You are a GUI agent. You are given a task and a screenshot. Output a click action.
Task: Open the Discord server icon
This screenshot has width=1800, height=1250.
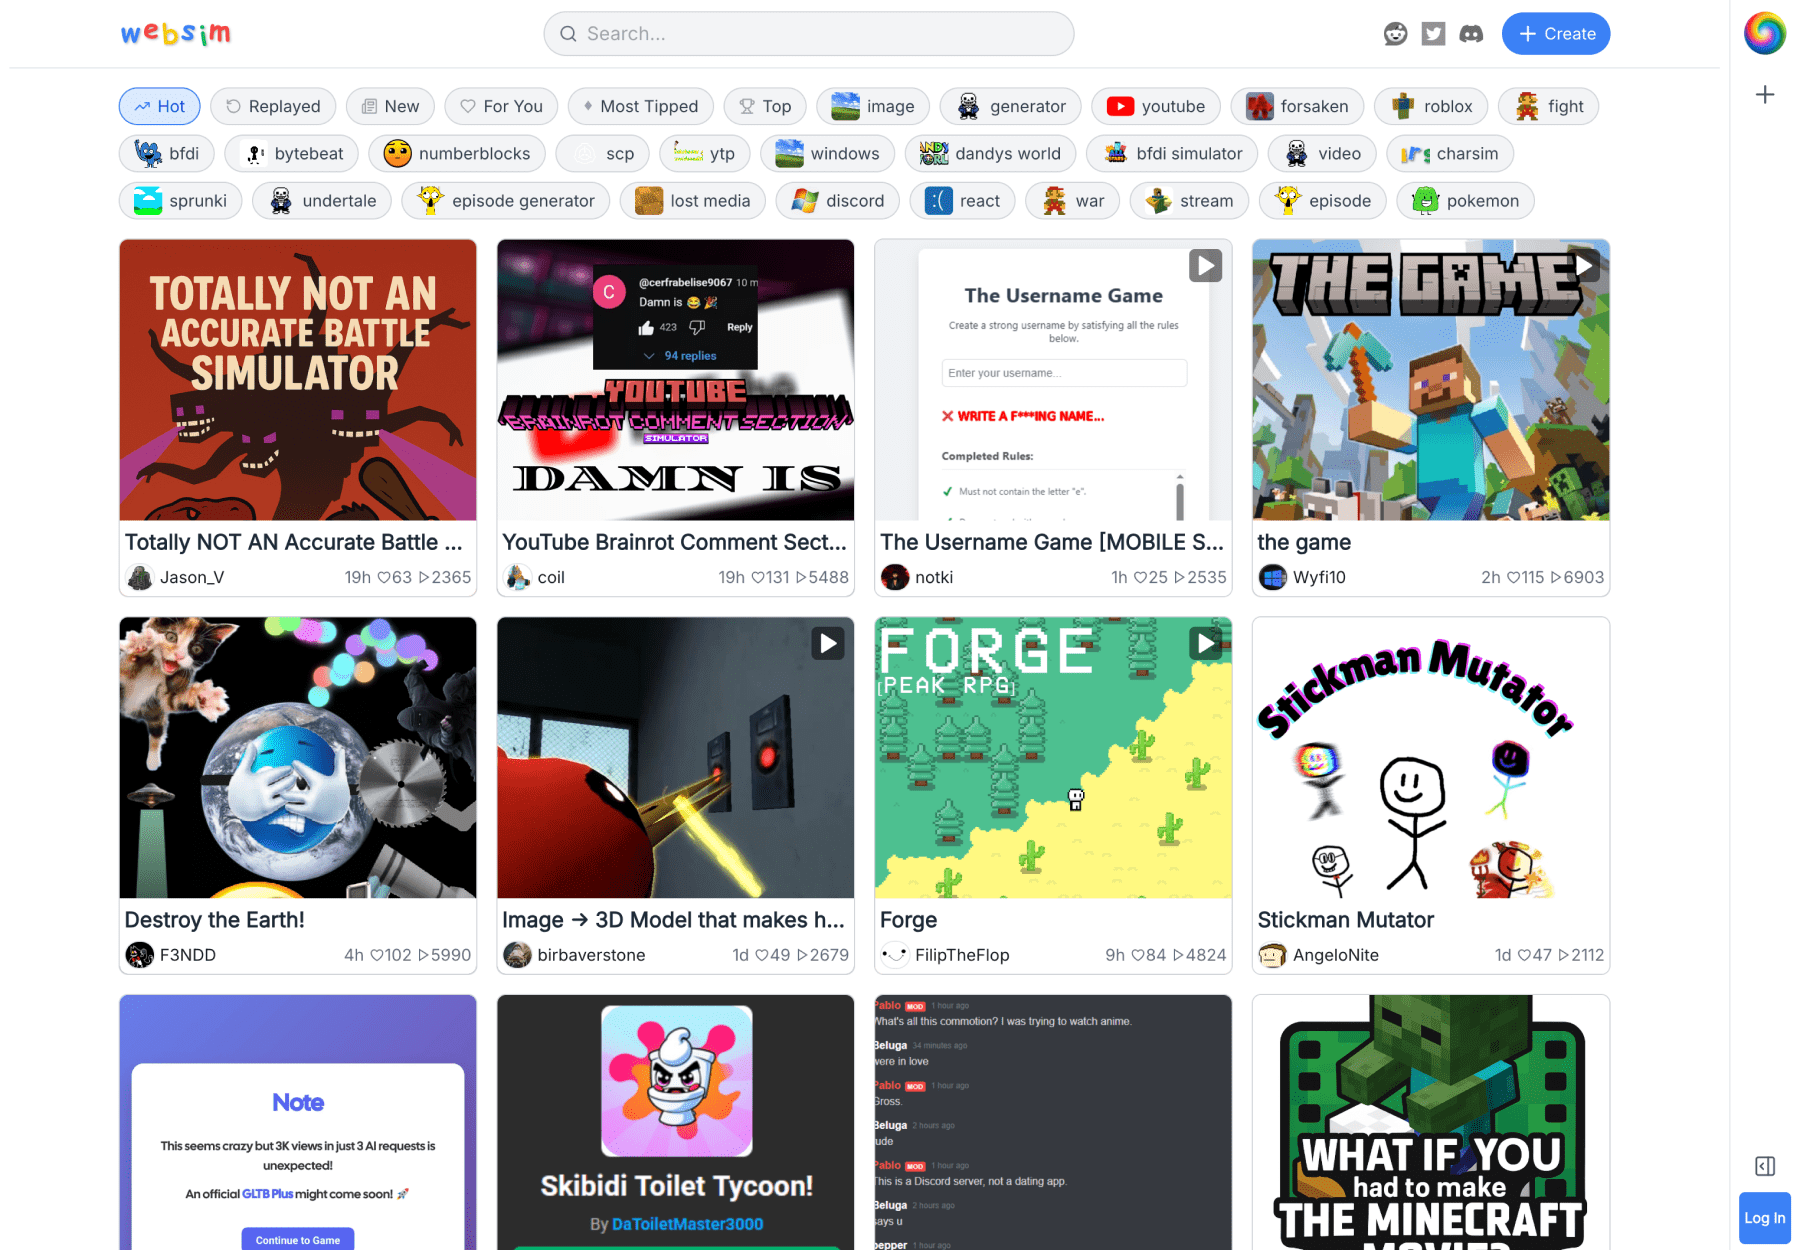[x=1471, y=34]
